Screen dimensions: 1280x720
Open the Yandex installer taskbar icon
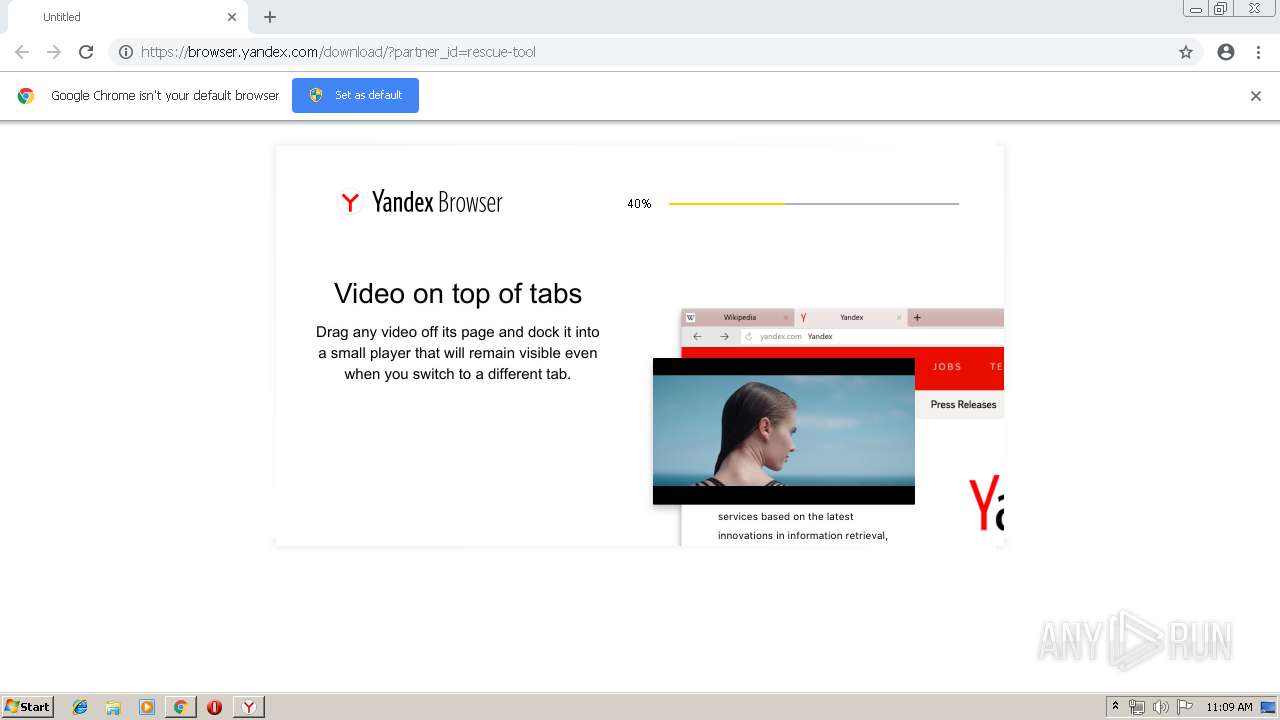click(x=248, y=707)
